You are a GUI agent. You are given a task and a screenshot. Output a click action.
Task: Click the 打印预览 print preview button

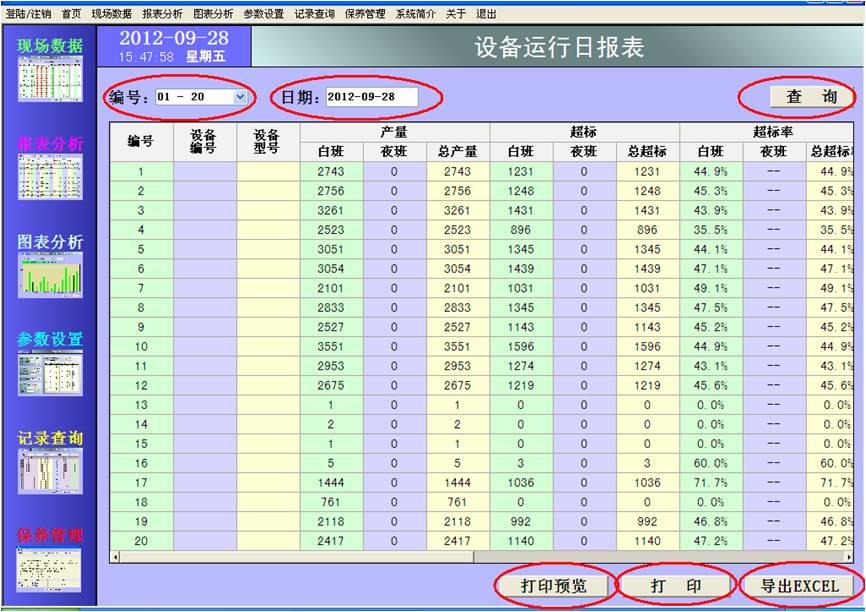(x=554, y=586)
